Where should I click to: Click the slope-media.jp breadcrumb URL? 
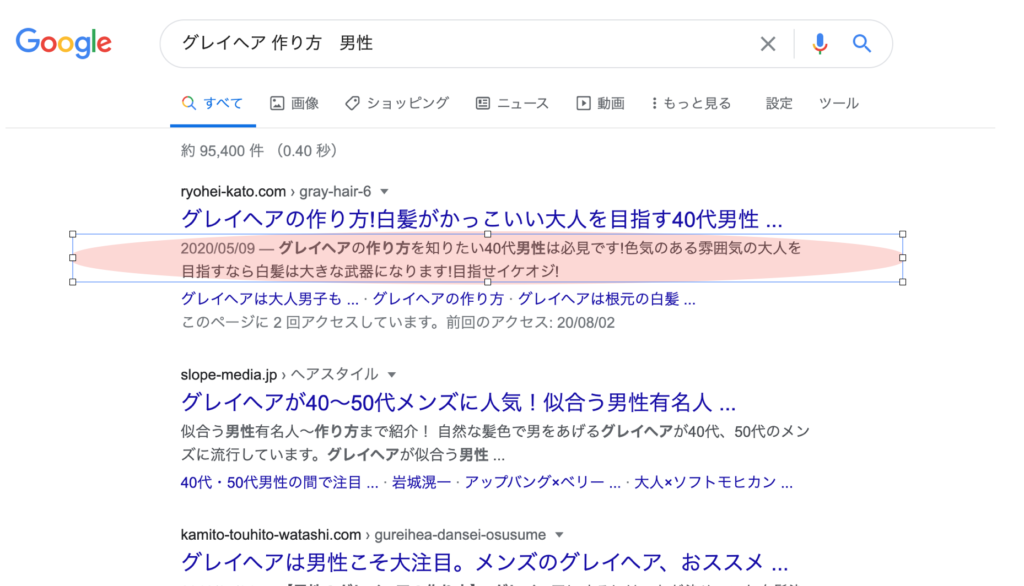280,375
